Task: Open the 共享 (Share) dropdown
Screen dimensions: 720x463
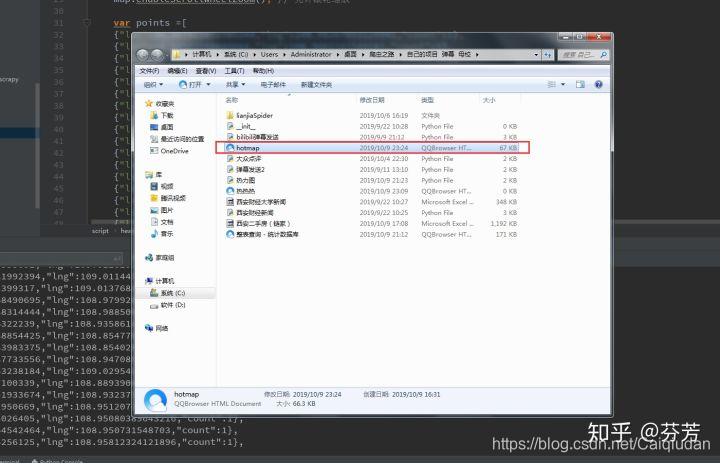Action: pyautogui.click(x=236, y=85)
